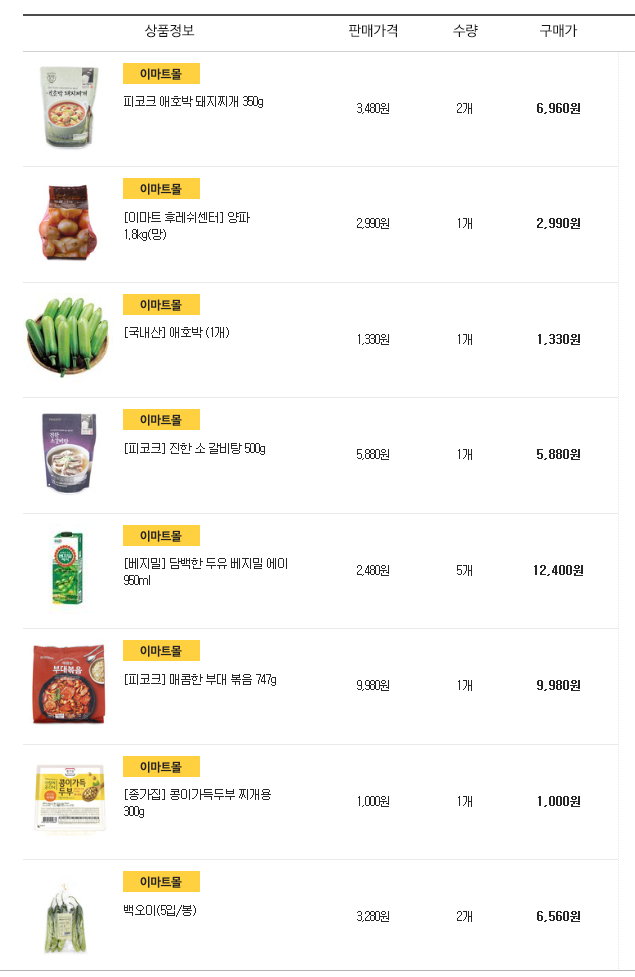This screenshot has height=977, width=635.
Task: Open the 백오이 cucumber bag image
Action: (x=66, y=916)
